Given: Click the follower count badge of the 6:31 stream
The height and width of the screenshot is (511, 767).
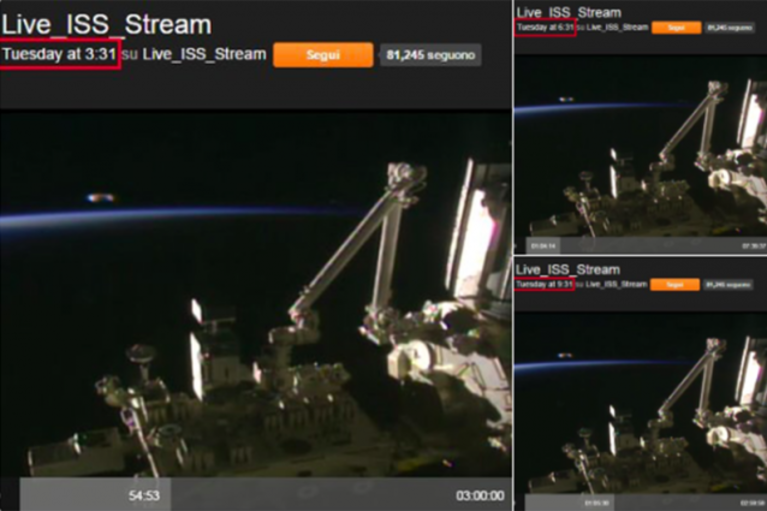Looking at the screenshot, I should 729,28.
